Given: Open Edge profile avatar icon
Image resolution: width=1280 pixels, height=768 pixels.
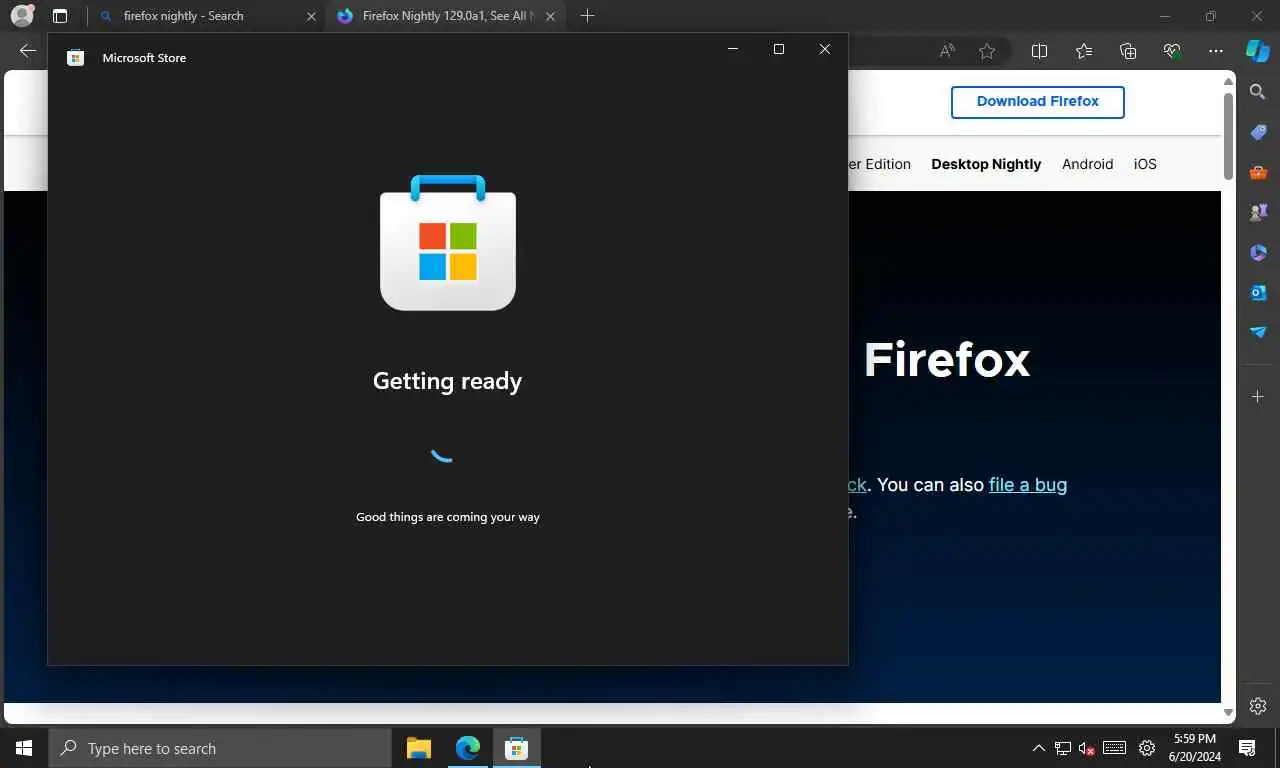Looking at the screenshot, I should click(22, 16).
